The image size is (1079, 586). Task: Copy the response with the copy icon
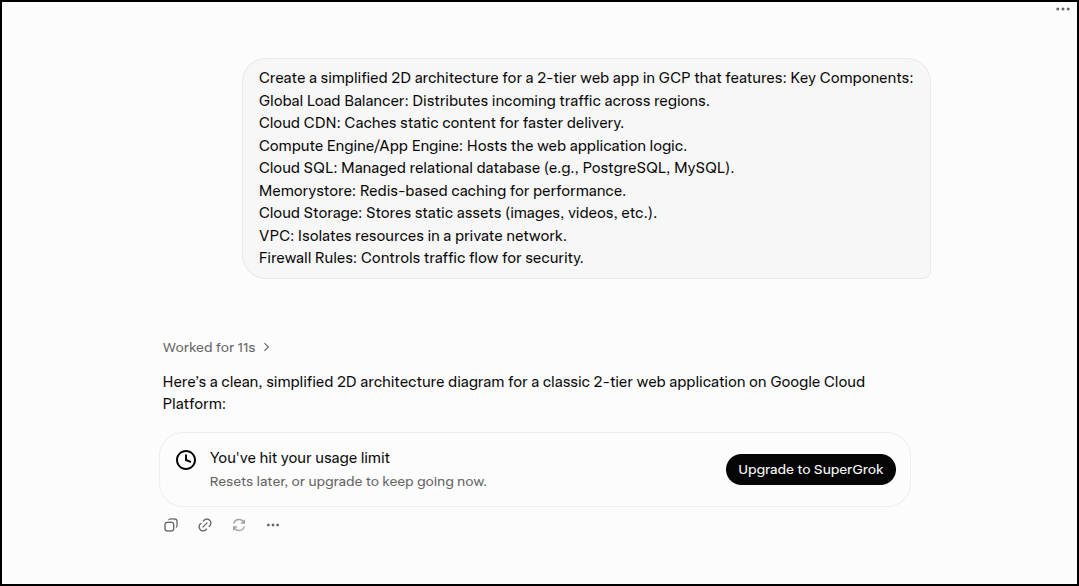(x=171, y=525)
